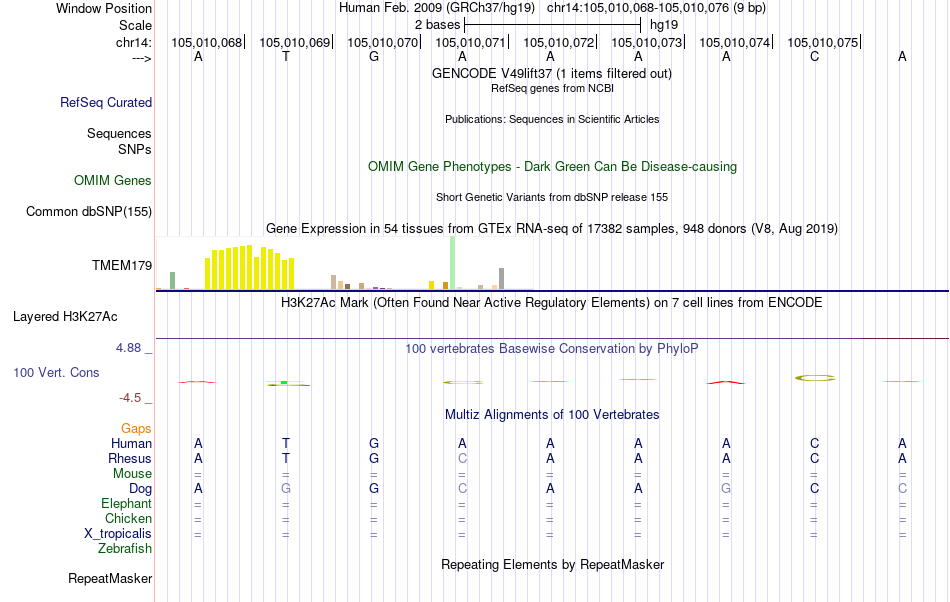The height and width of the screenshot is (602, 950).
Task: Click the RefSeq Curated track label
Action: pos(106,102)
